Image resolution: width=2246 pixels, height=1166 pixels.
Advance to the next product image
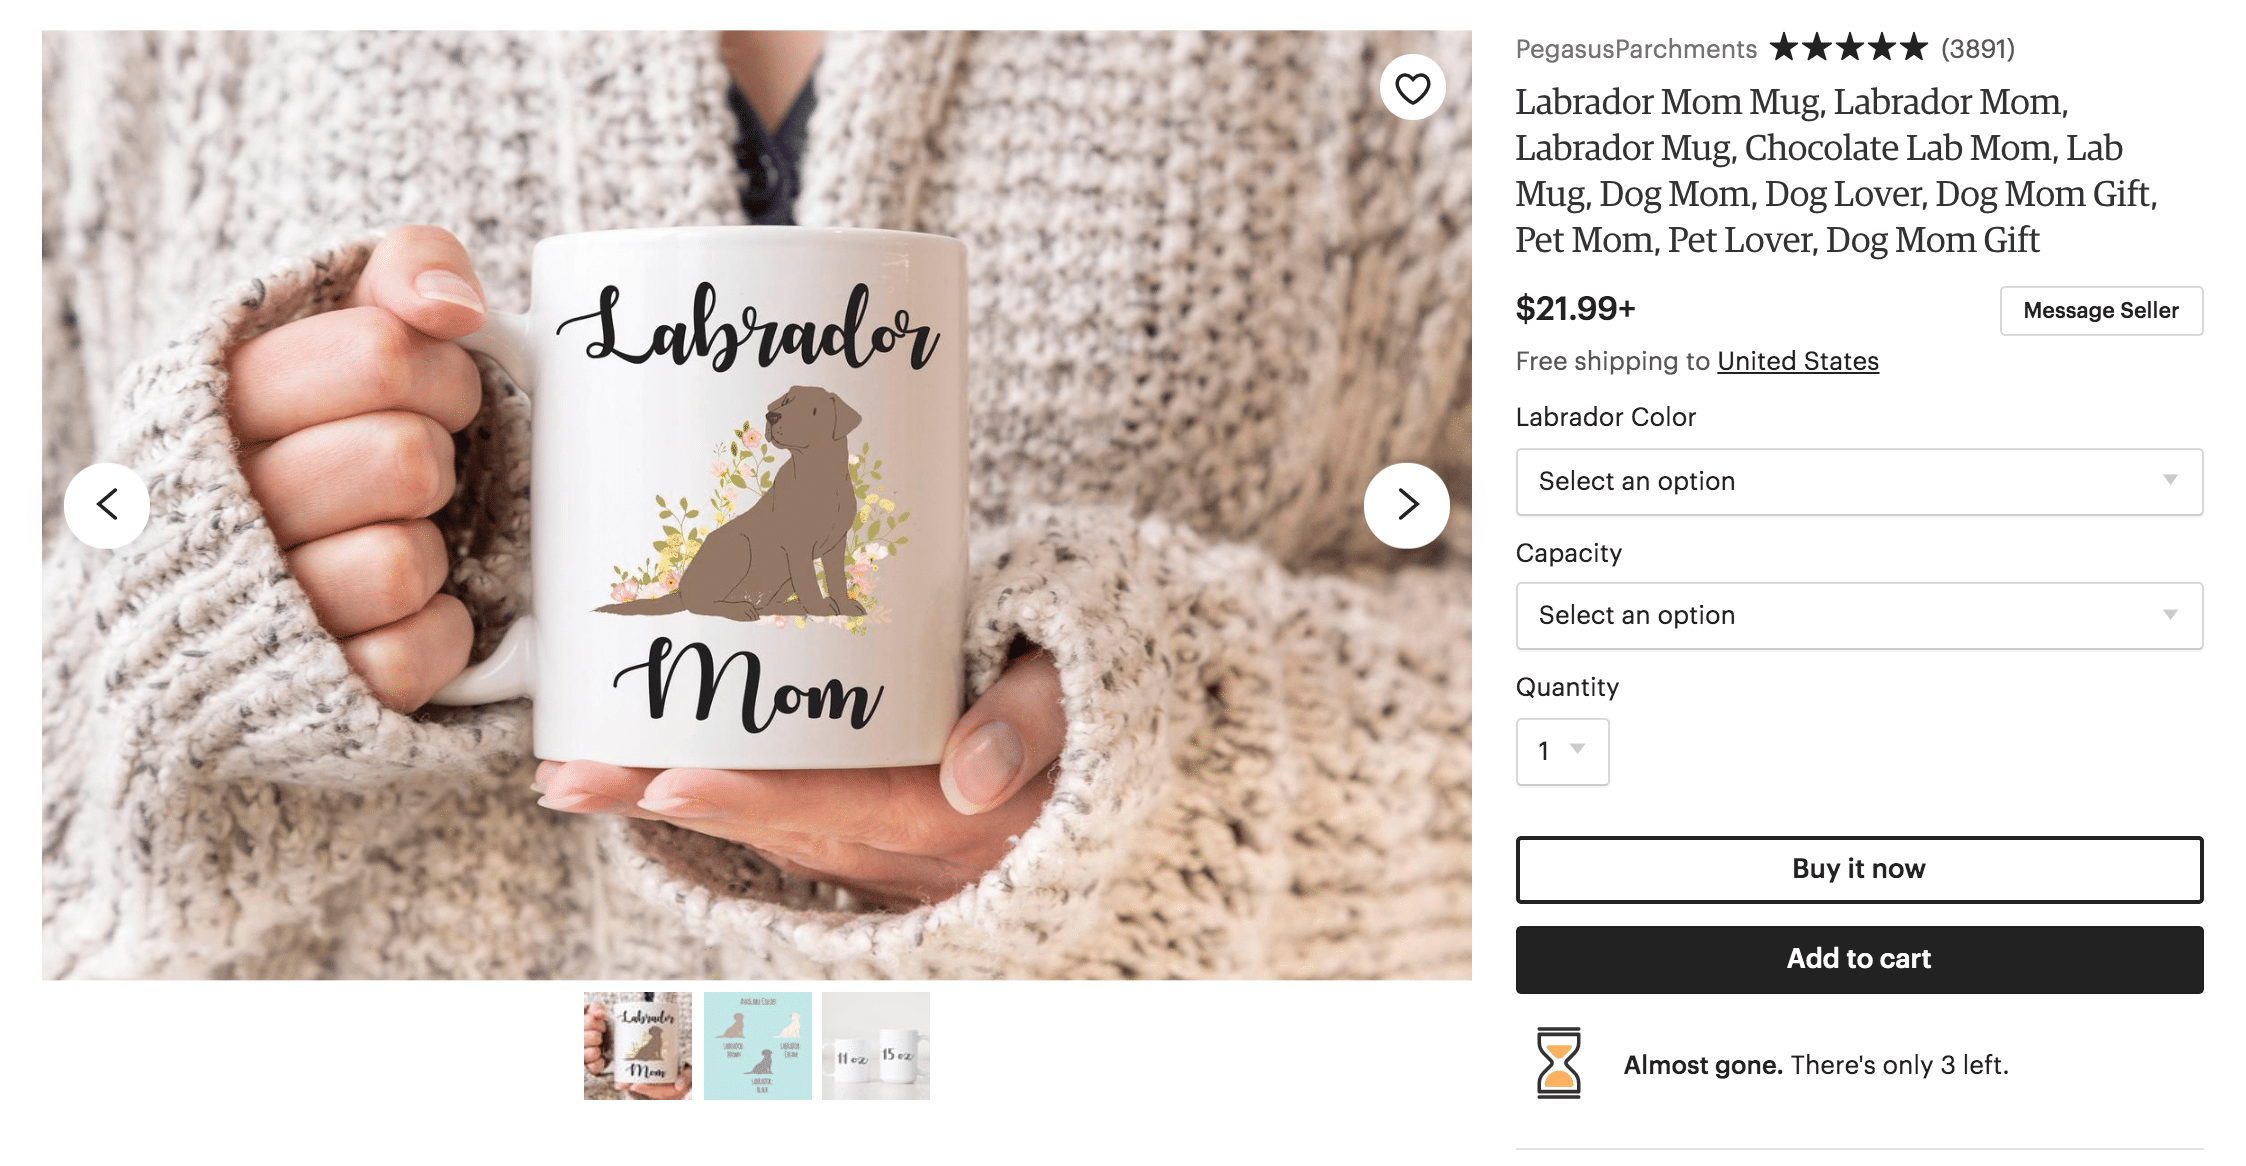(x=1407, y=505)
